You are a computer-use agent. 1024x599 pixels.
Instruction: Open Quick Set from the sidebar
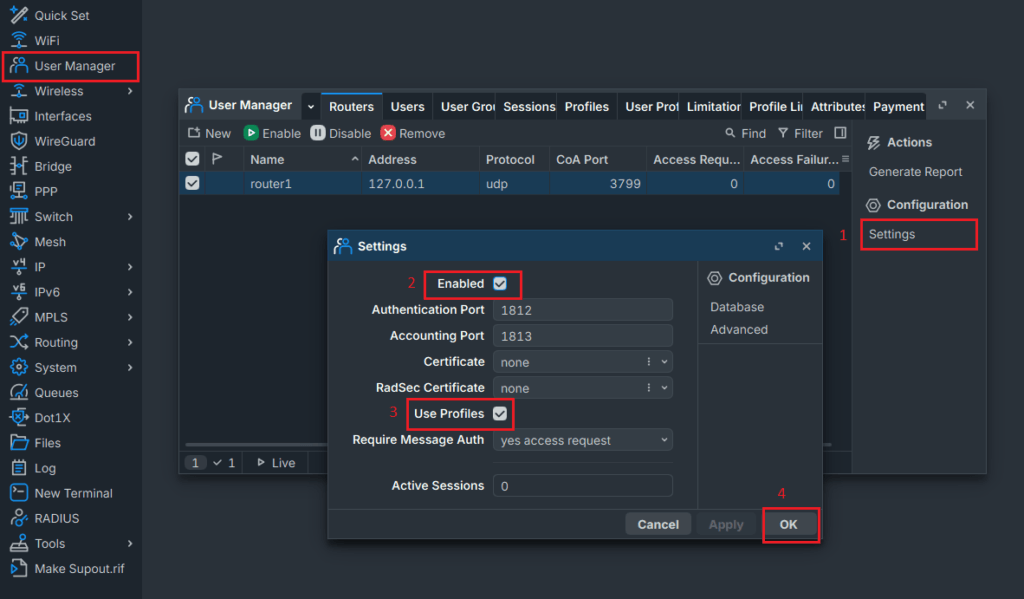coord(61,15)
